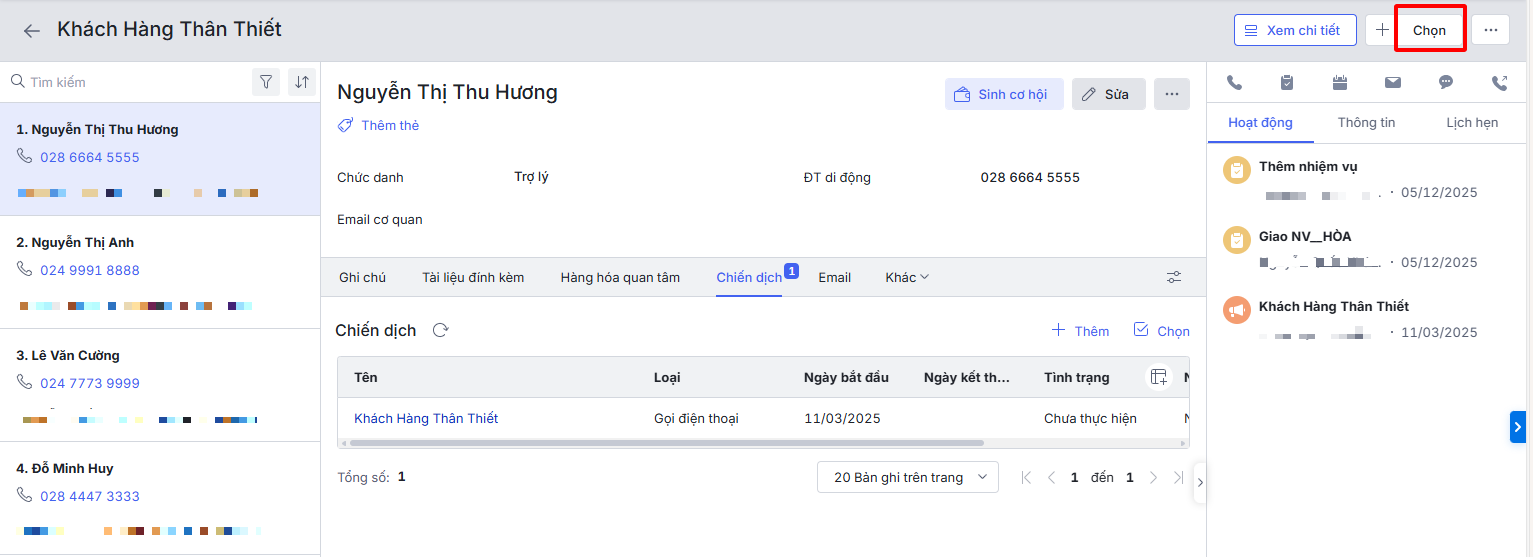Image resolution: width=1533 pixels, height=557 pixels.
Task: Refresh the Chiến dịch list
Action: click(440, 330)
